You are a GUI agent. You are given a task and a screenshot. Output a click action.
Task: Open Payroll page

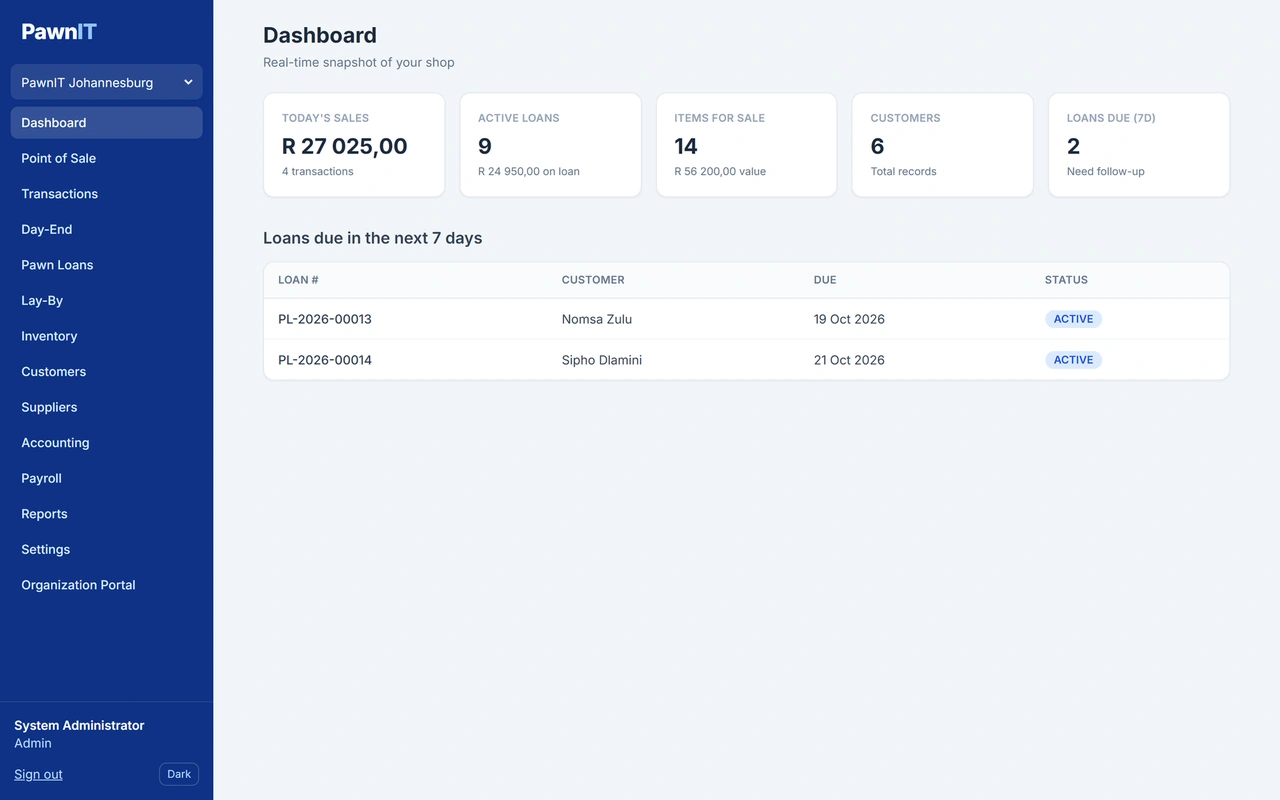click(x=106, y=478)
